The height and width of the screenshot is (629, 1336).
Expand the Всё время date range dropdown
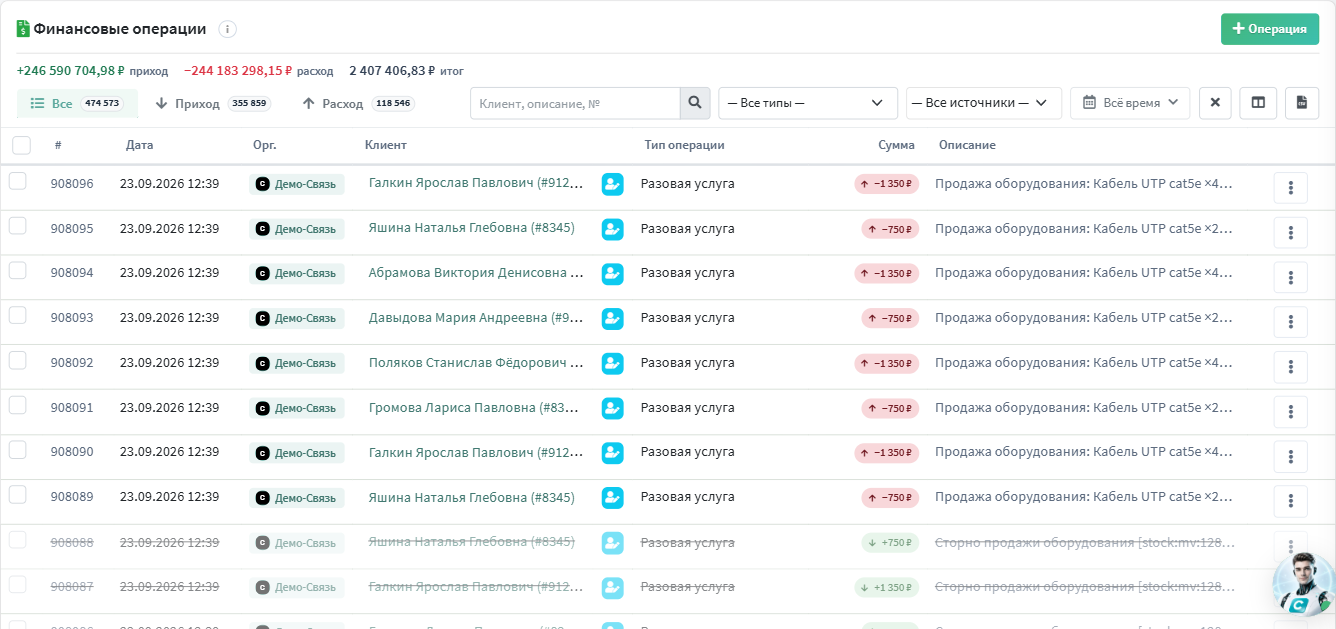[1130, 103]
